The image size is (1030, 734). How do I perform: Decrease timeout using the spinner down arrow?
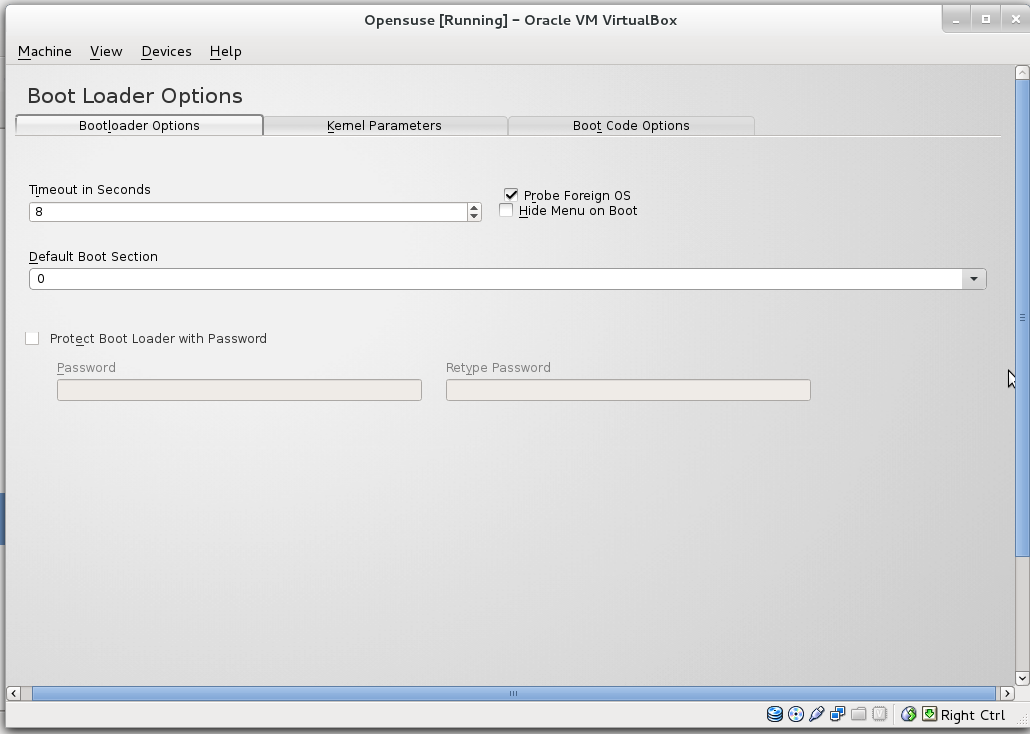tap(472, 216)
